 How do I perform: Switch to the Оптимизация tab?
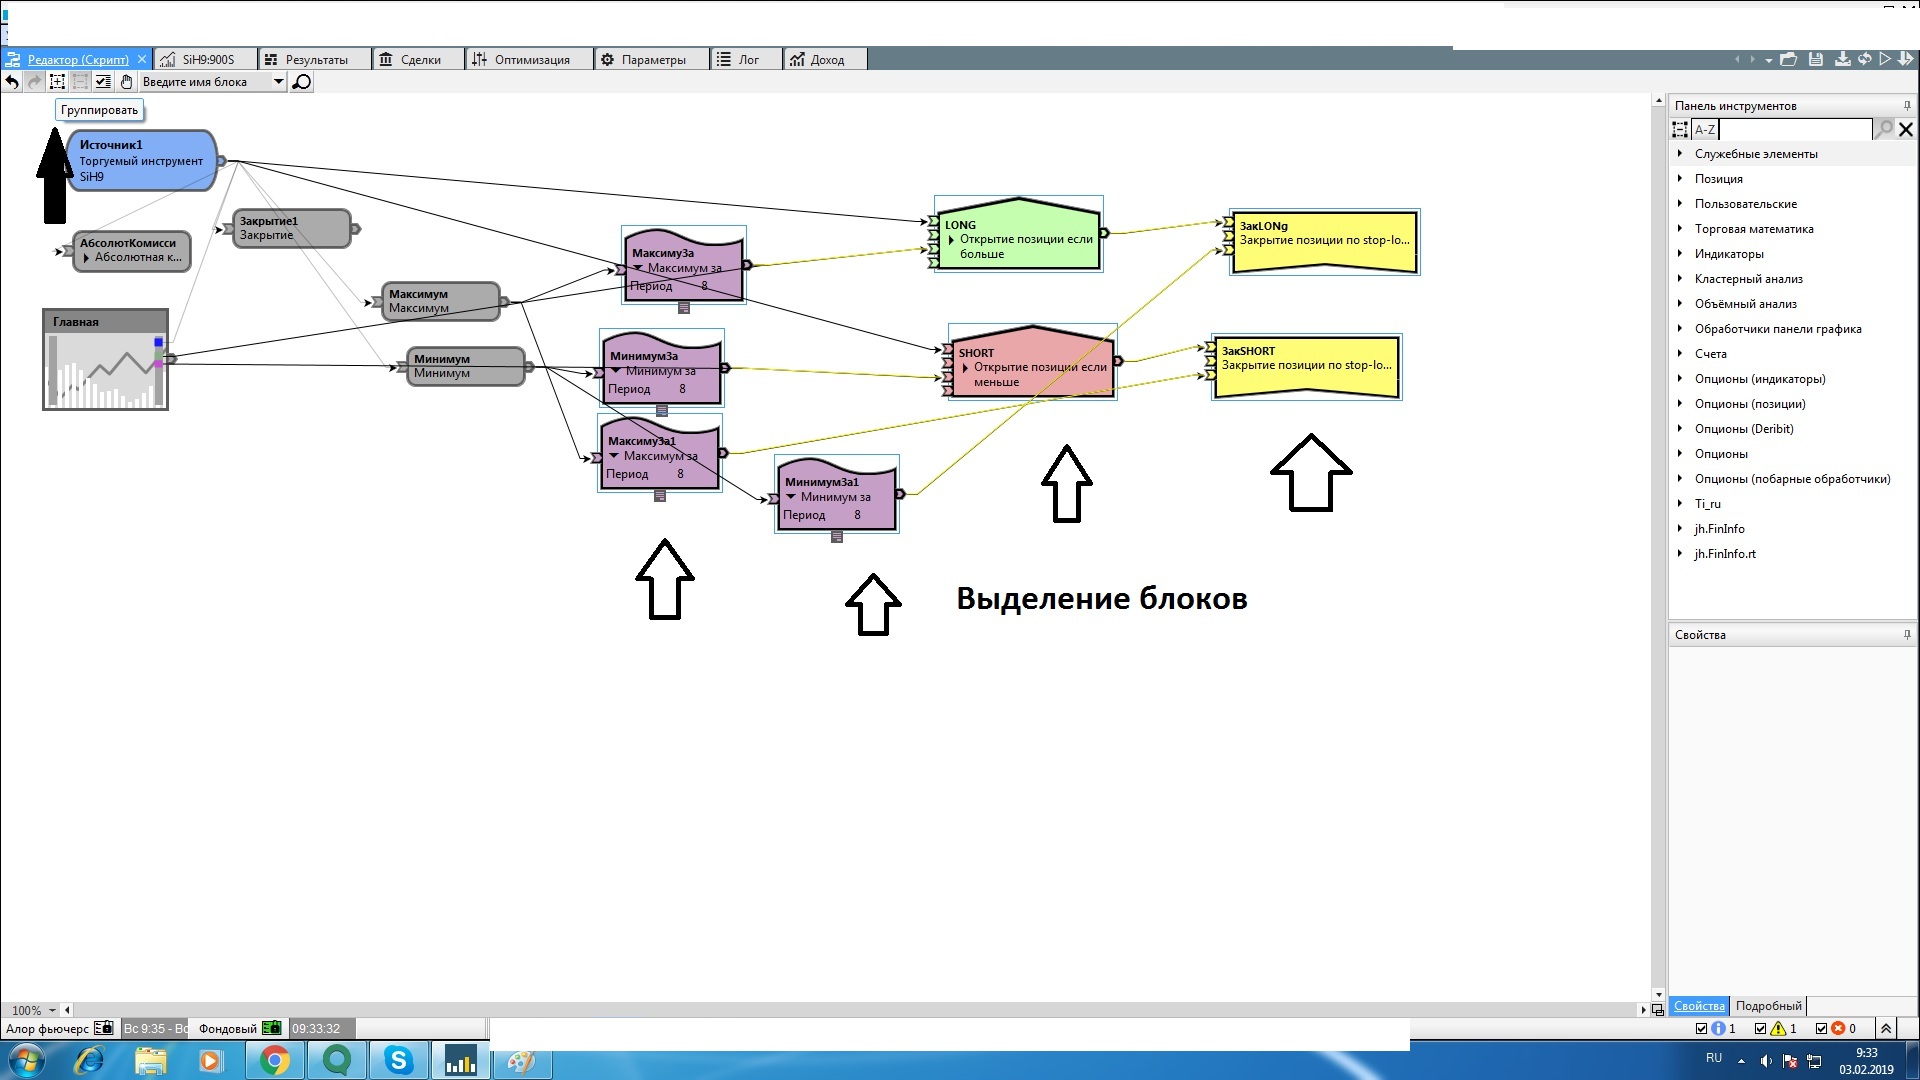point(530,60)
